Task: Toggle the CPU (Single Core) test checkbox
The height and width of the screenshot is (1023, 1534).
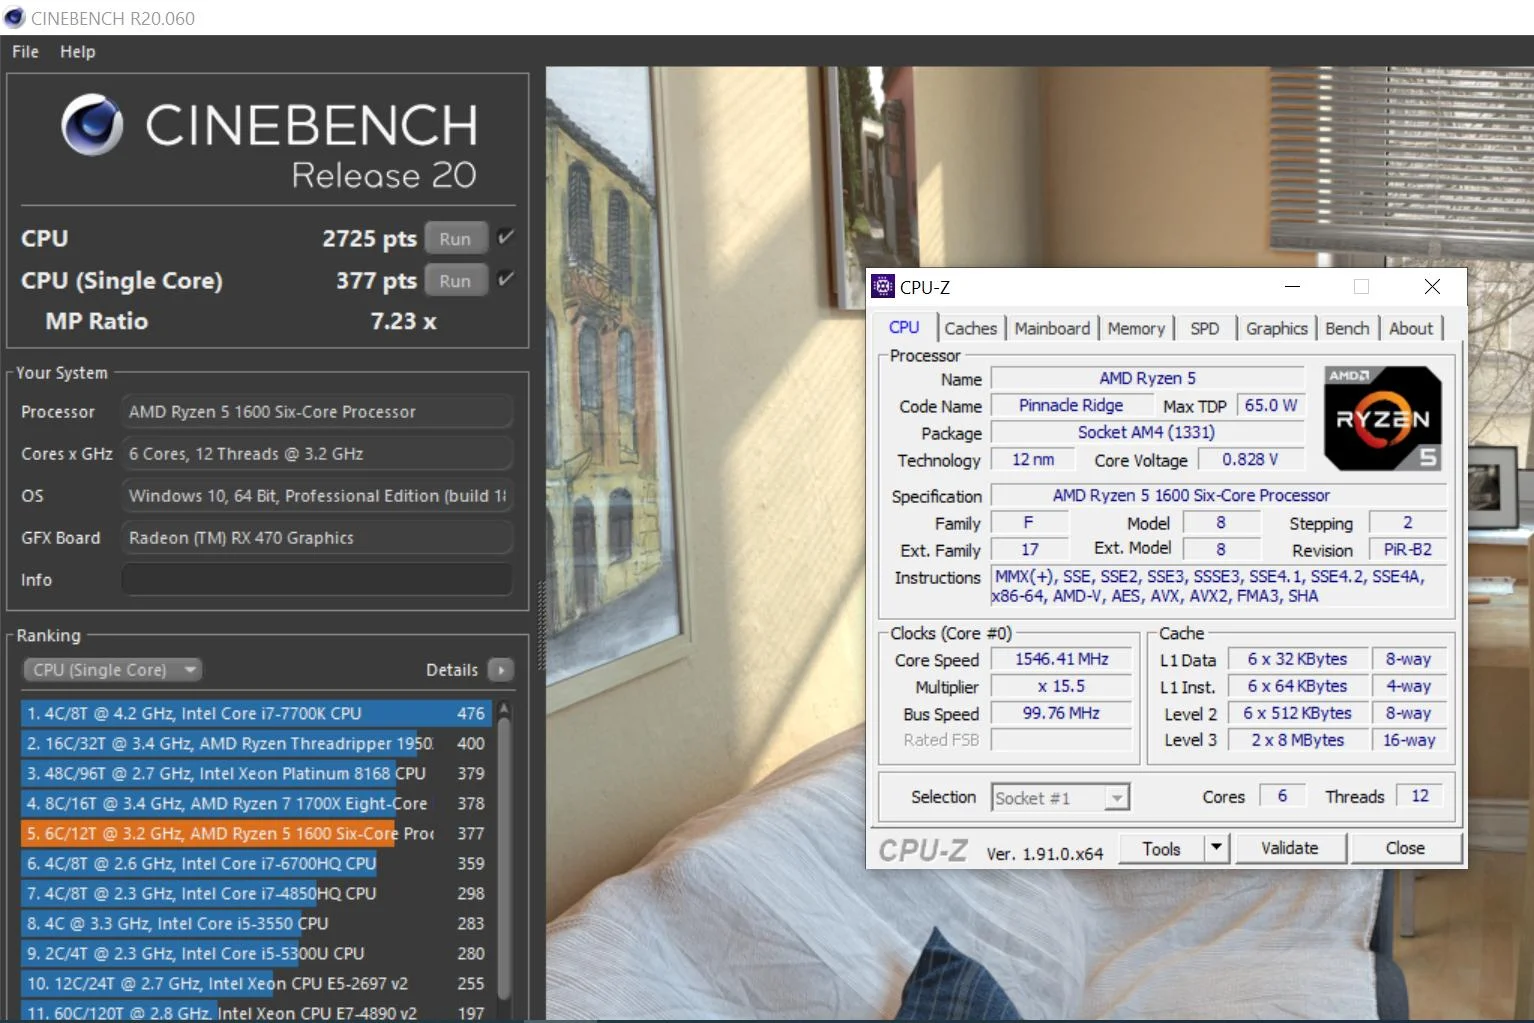Action: coord(506,279)
